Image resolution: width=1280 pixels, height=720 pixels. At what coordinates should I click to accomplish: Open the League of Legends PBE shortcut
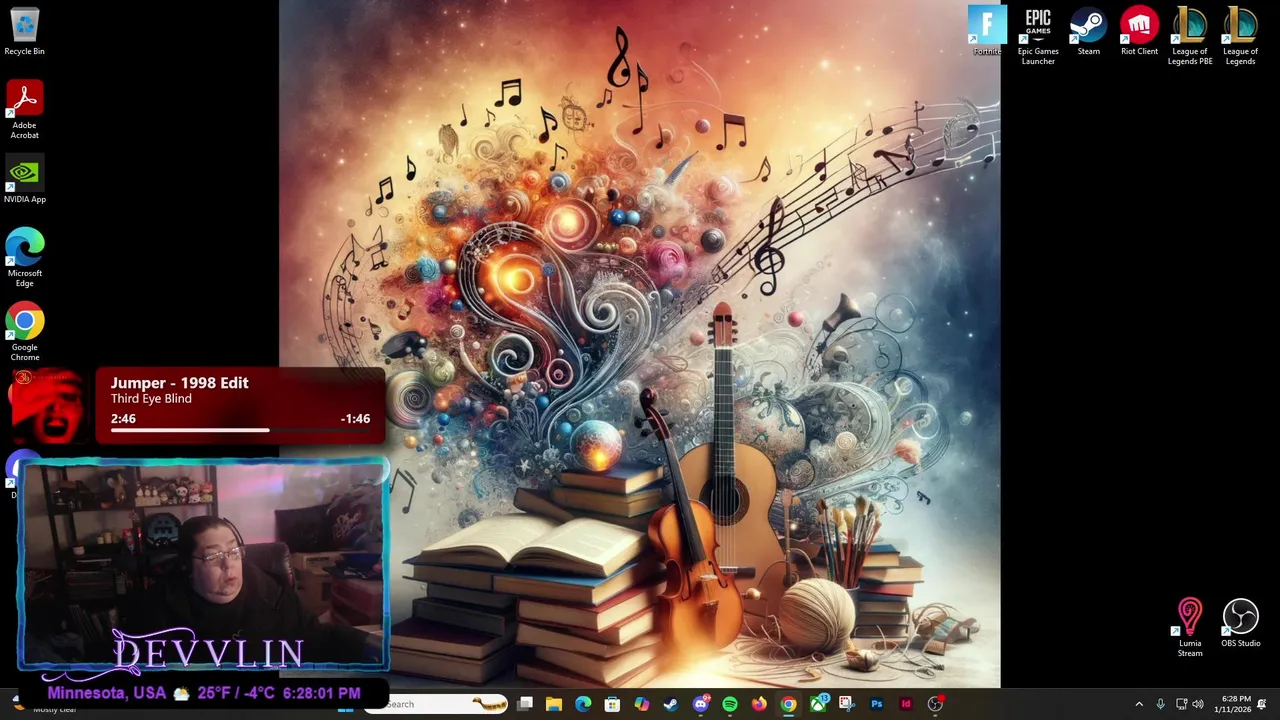(1190, 37)
